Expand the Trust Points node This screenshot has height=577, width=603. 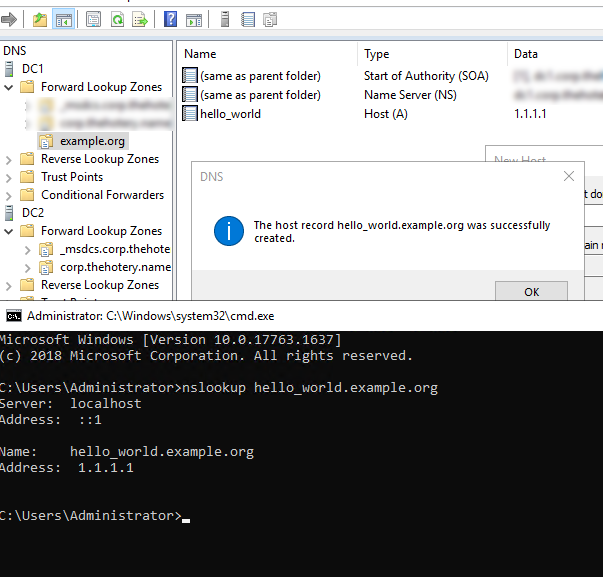(x=9, y=178)
